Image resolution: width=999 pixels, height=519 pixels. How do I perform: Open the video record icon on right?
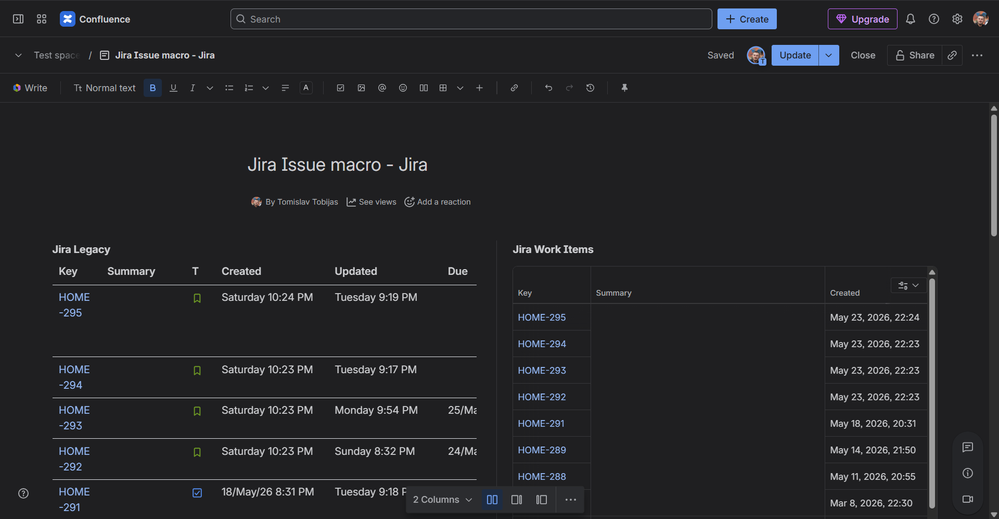point(967,499)
